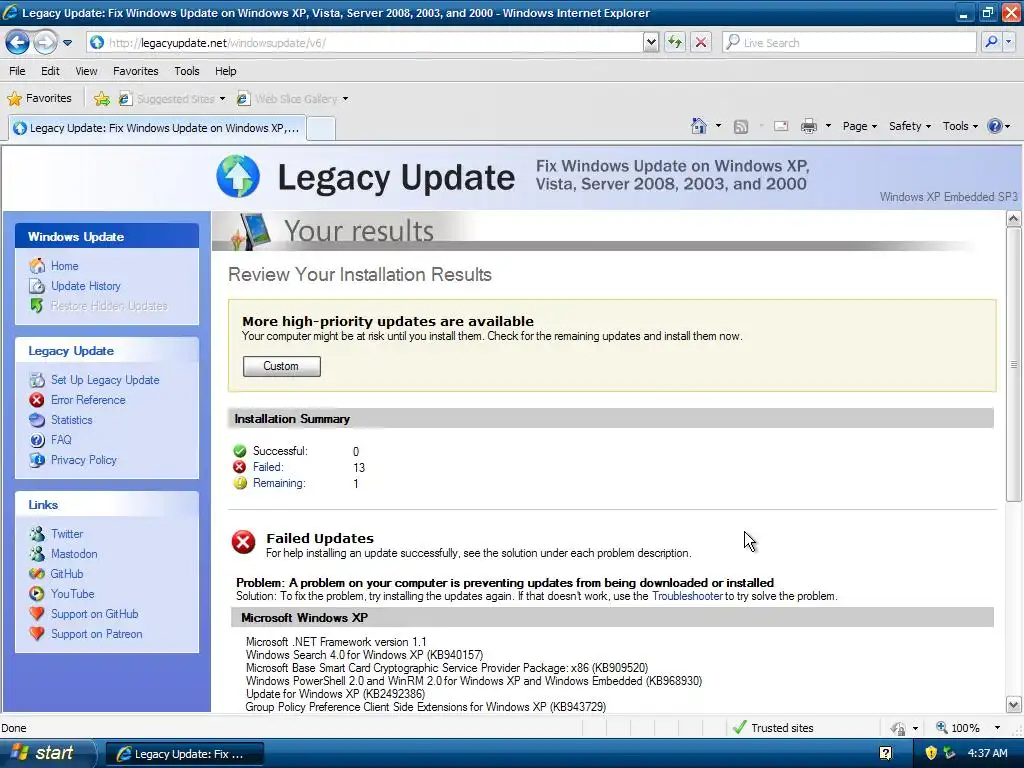
Task: Open the search provider dropdown arrow
Action: (1008, 43)
